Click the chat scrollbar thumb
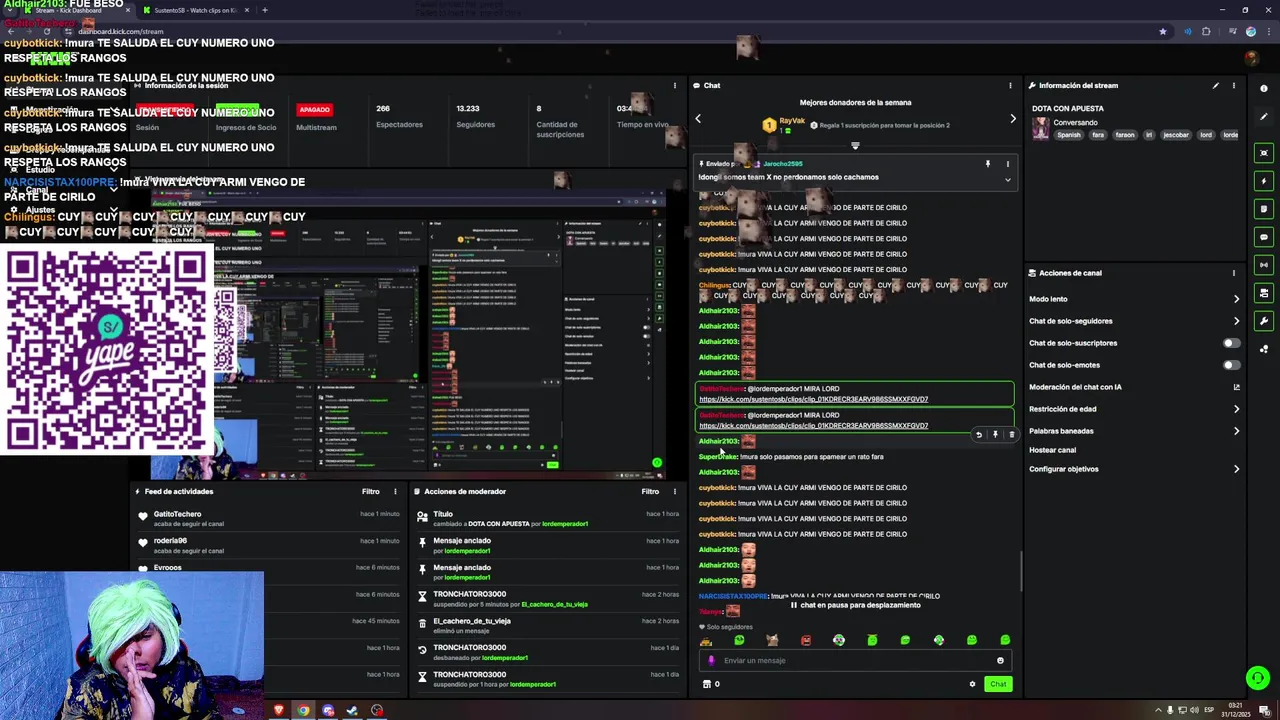1280x720 pixels. 1021,571
